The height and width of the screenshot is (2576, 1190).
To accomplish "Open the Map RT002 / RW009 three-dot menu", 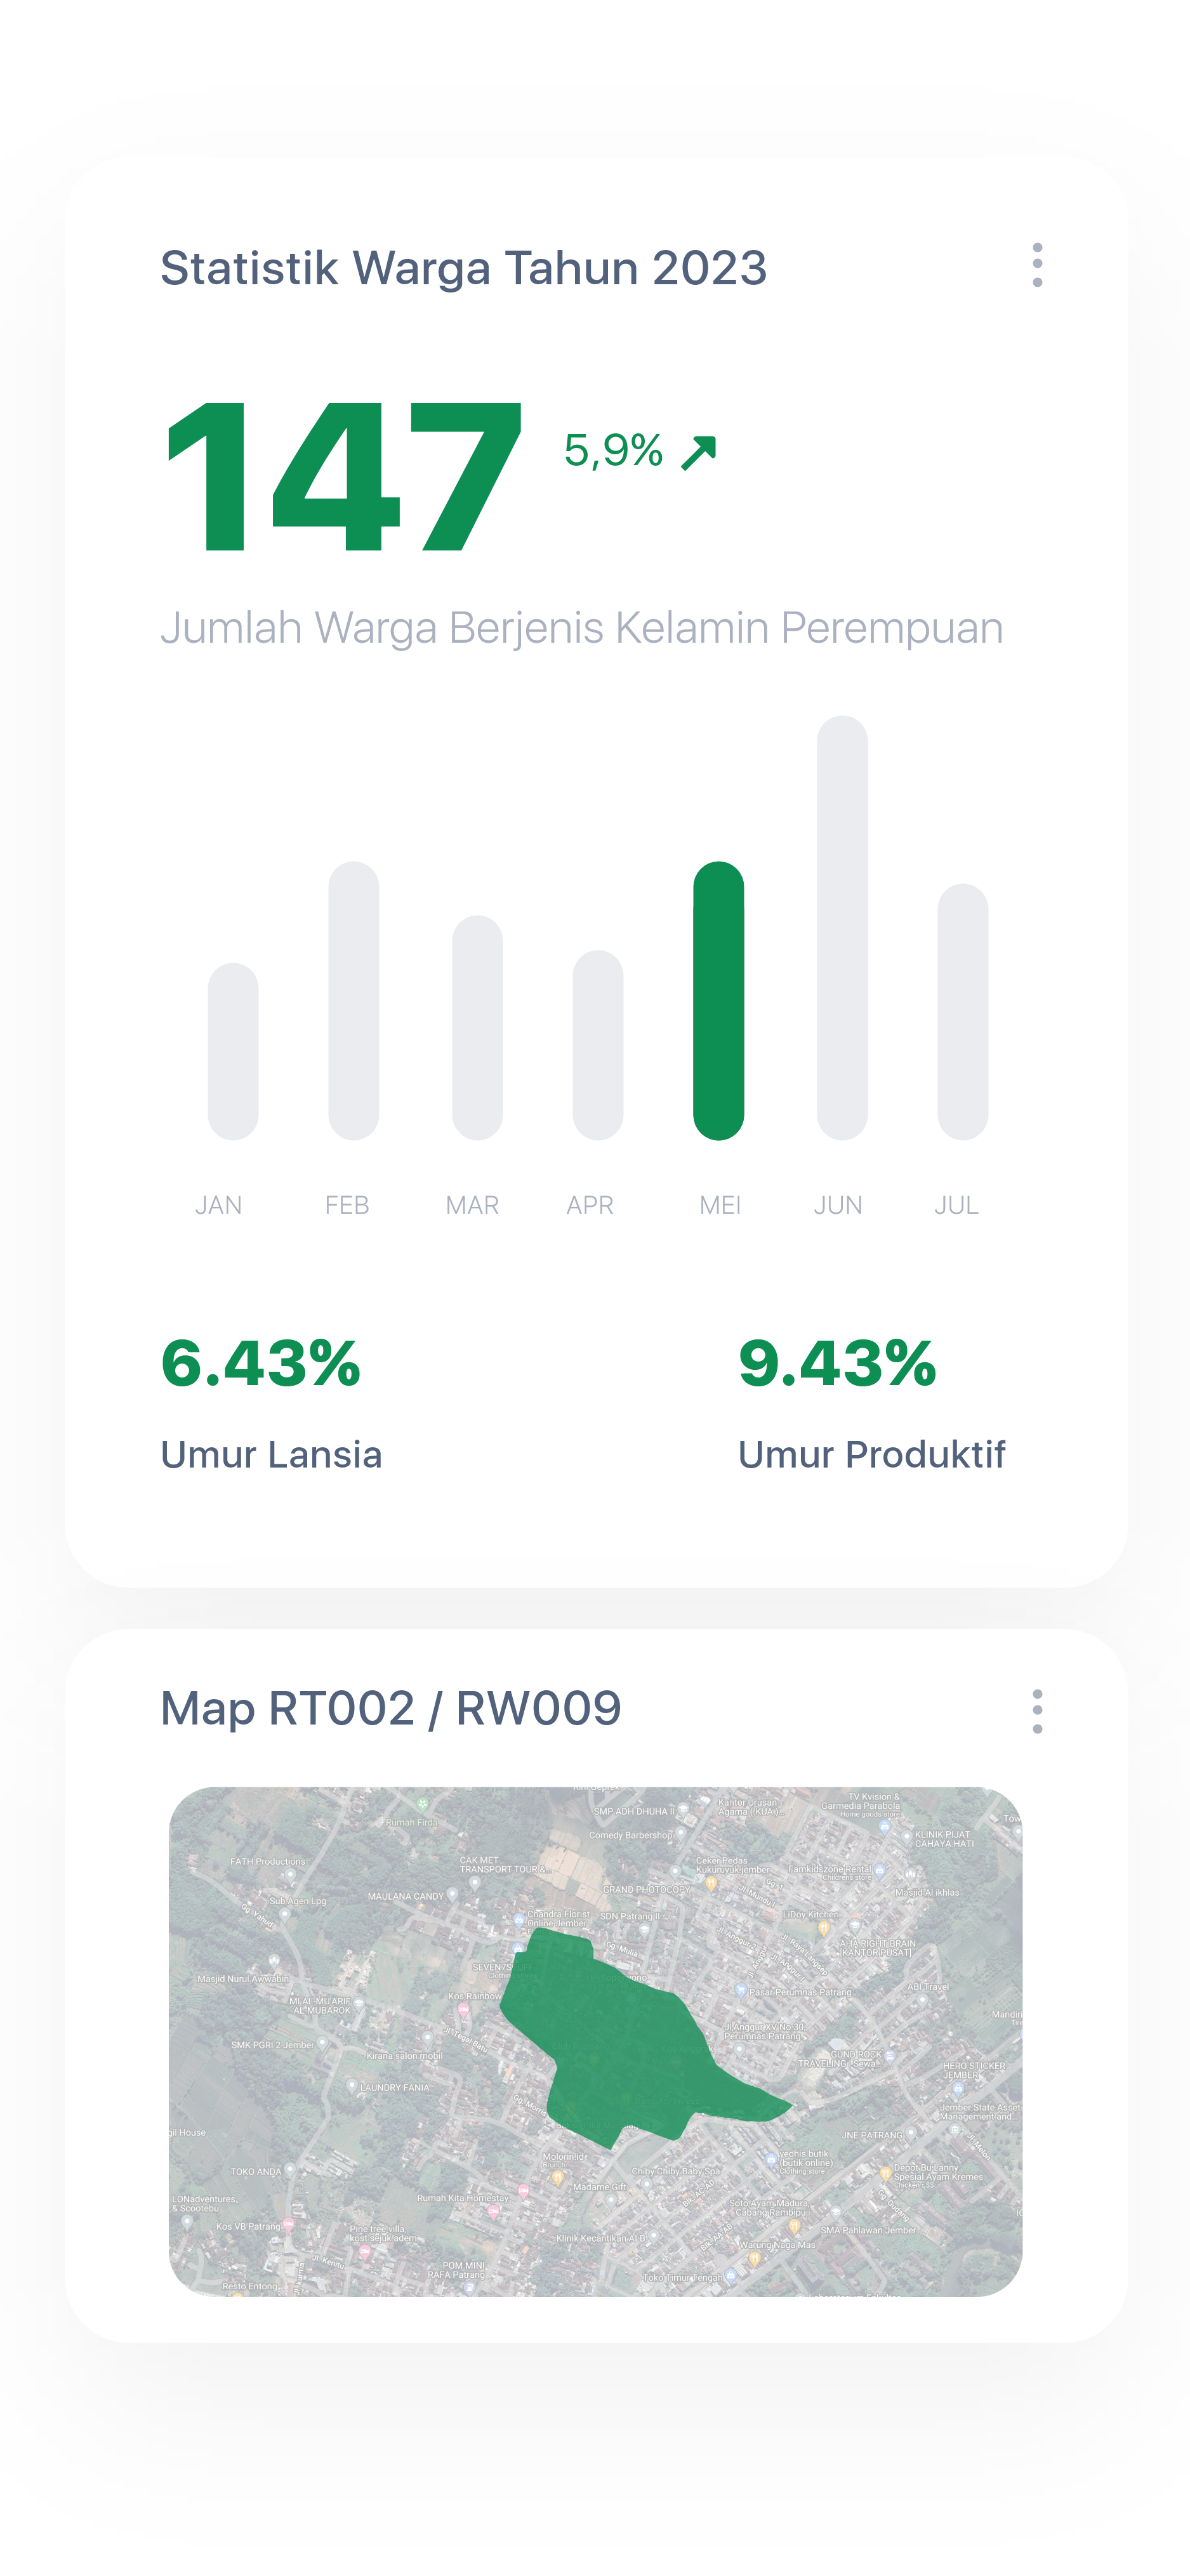I will click(1037, 1711).
